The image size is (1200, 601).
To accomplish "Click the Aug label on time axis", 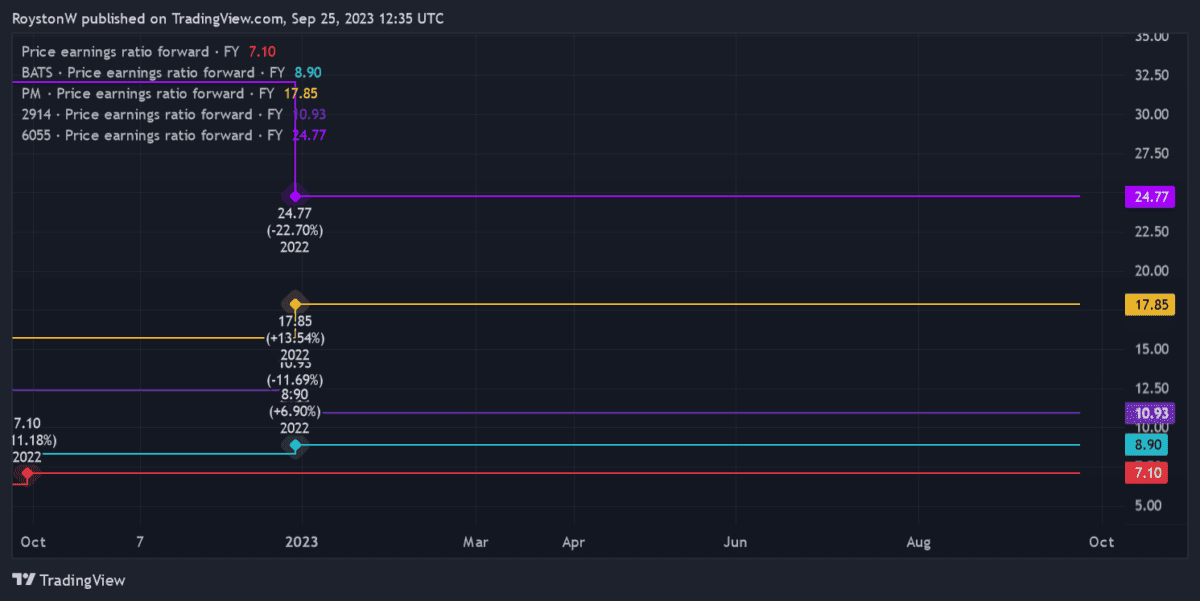I will tap(918, 542).
